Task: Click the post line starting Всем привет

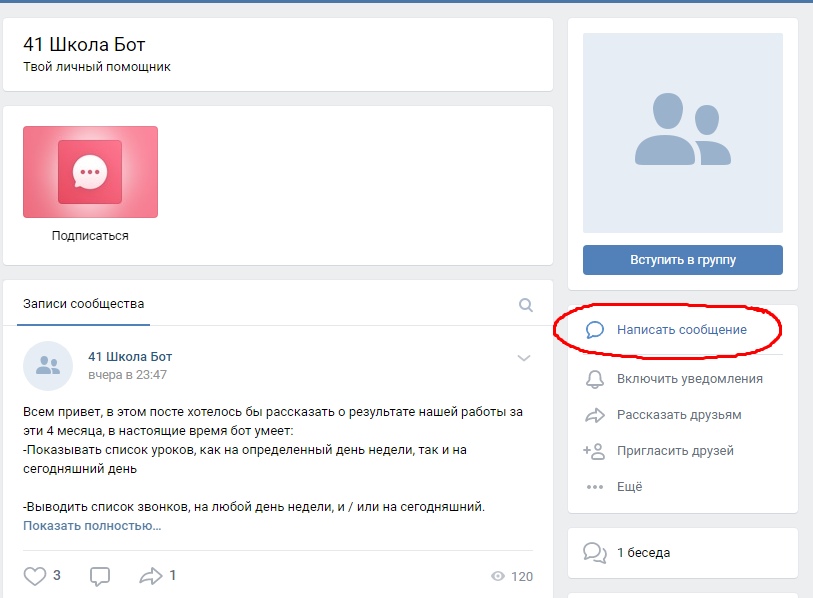Action: tap(273, 412)
